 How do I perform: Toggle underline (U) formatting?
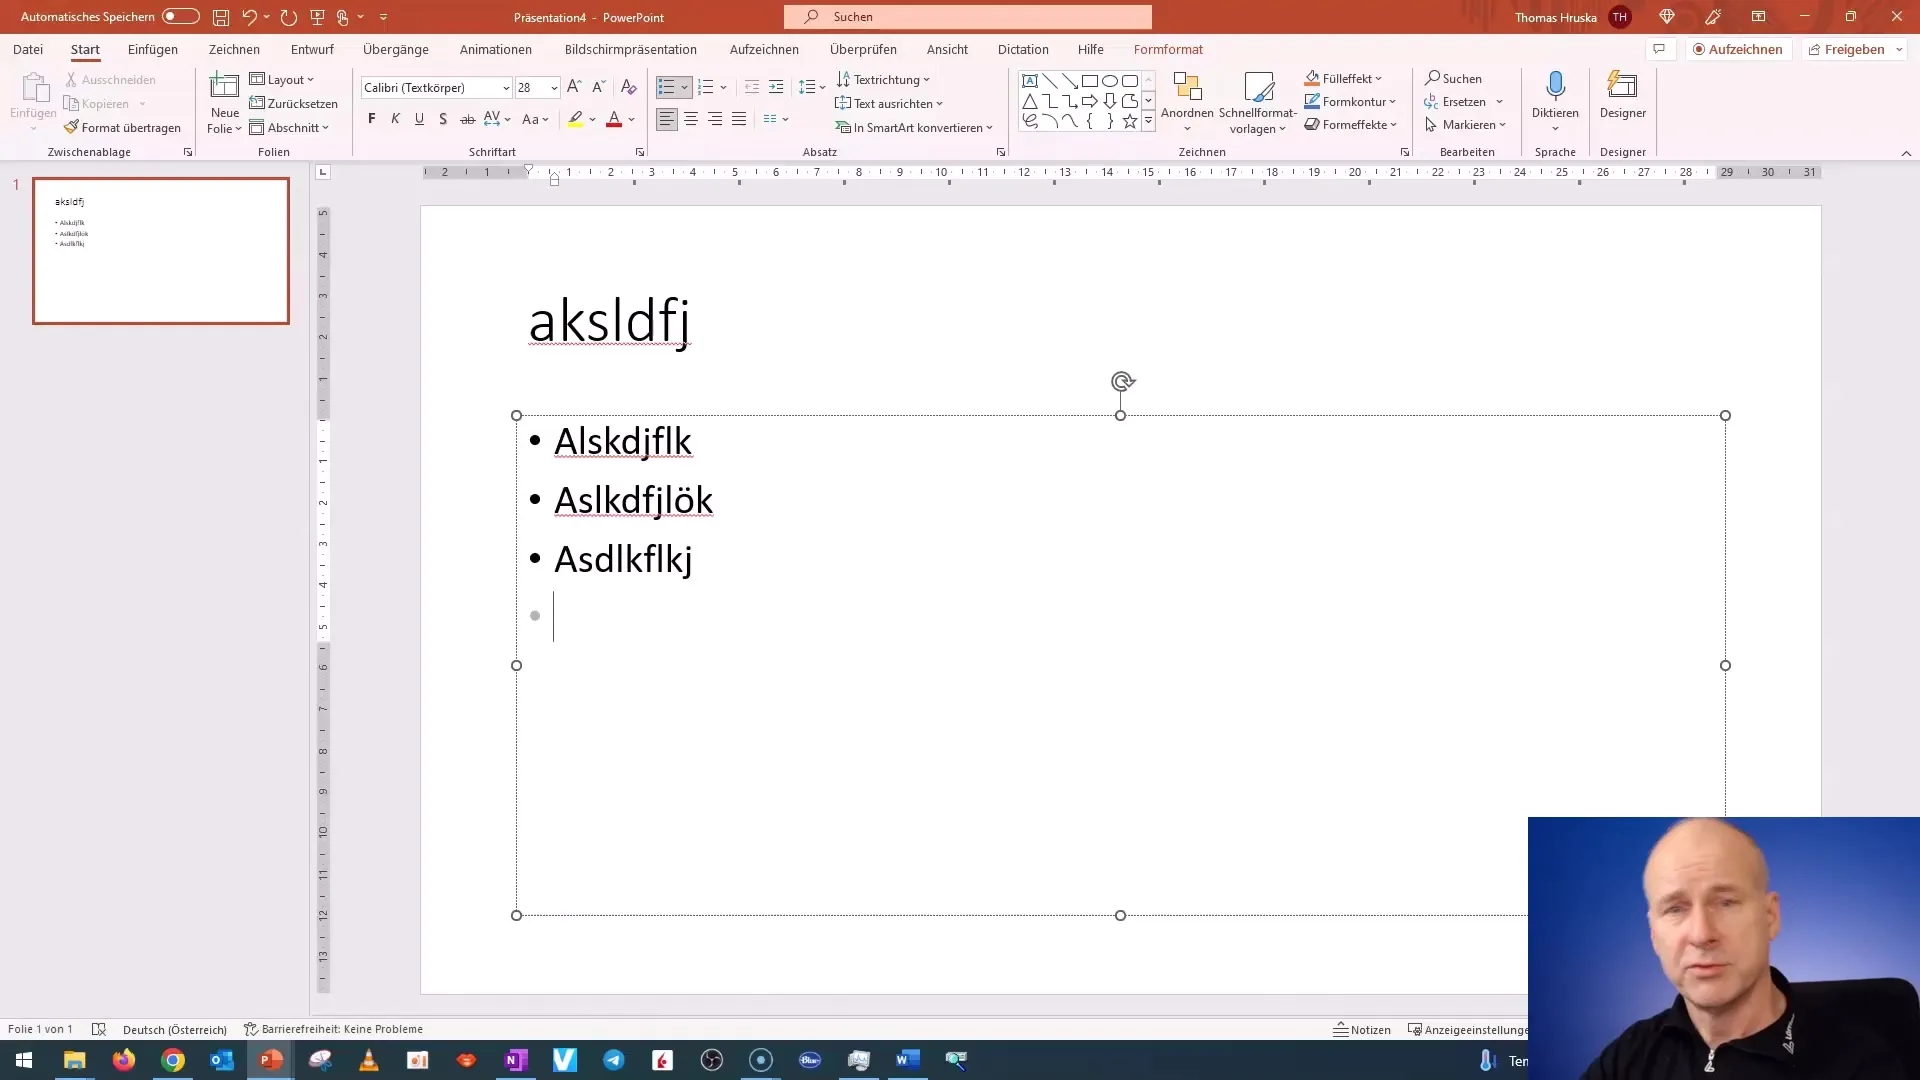click(419, 119)
